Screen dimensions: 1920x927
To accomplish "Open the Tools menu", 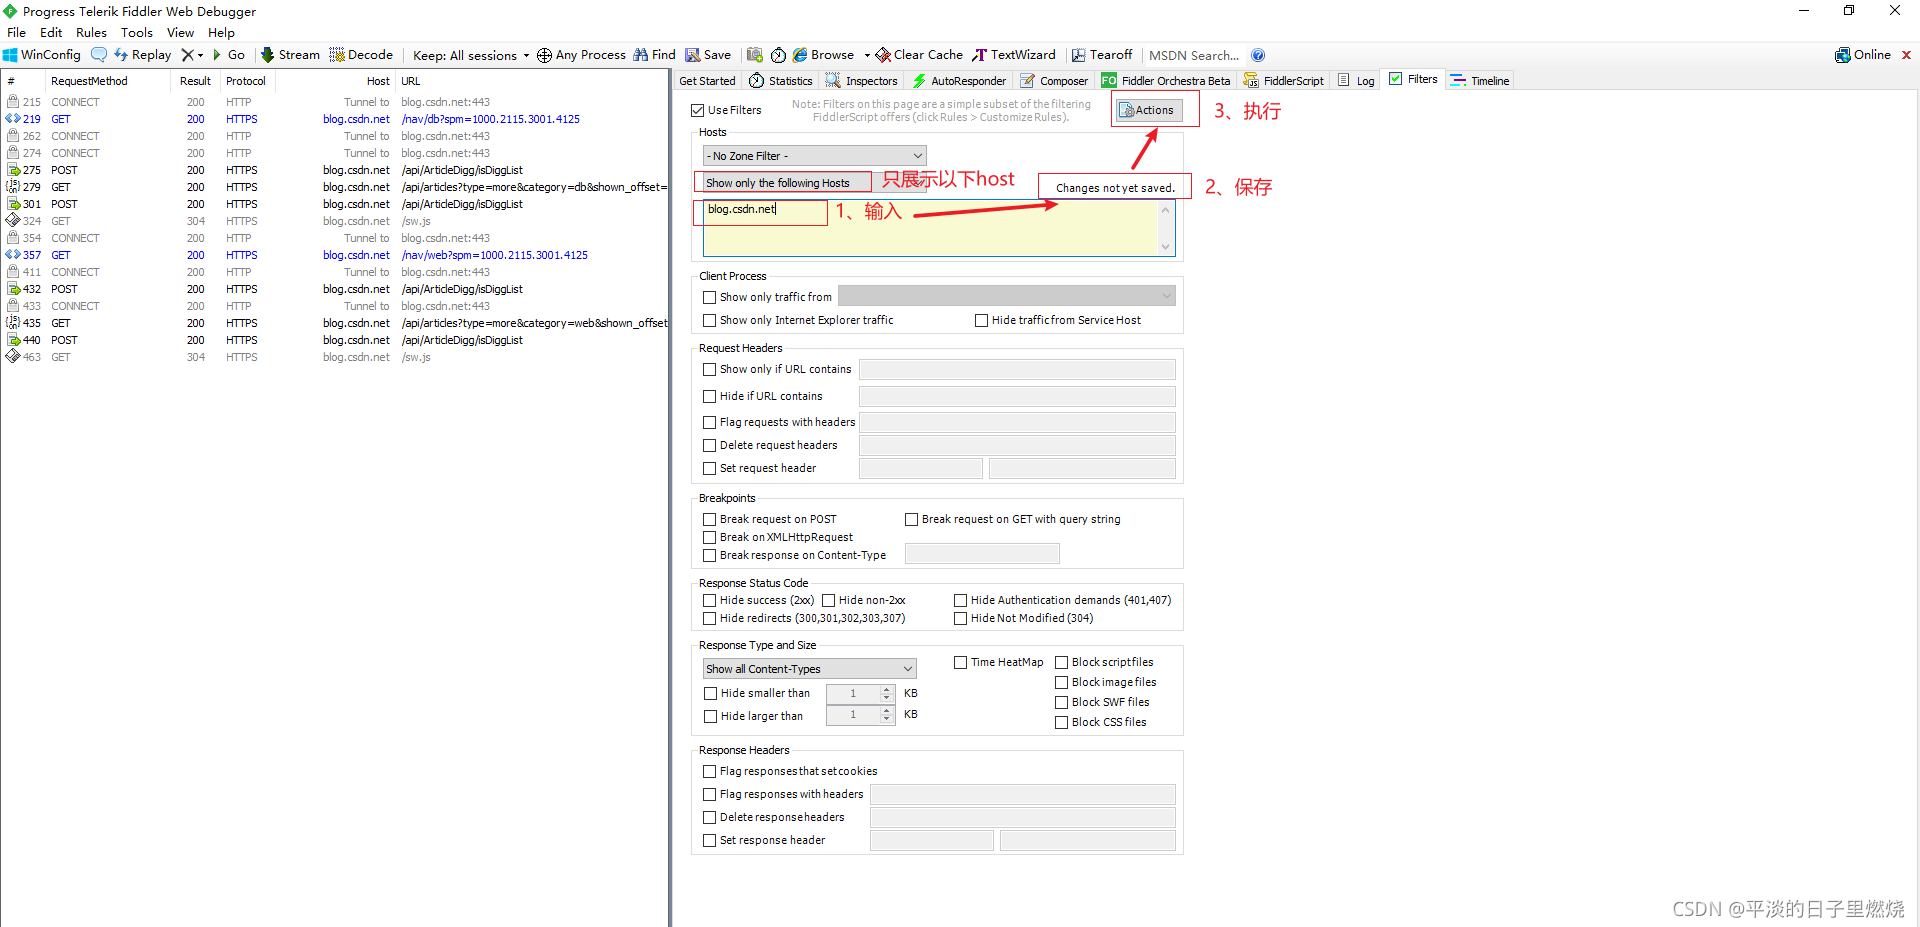I will 136,33.
